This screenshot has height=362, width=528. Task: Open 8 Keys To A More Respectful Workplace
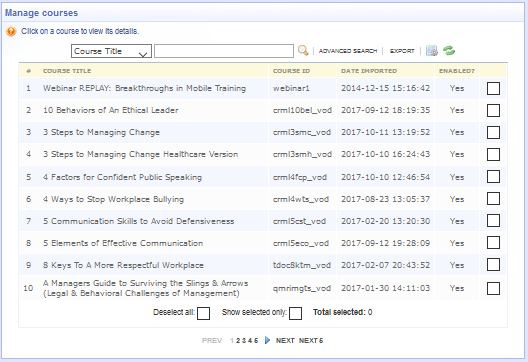pos(123,265)
